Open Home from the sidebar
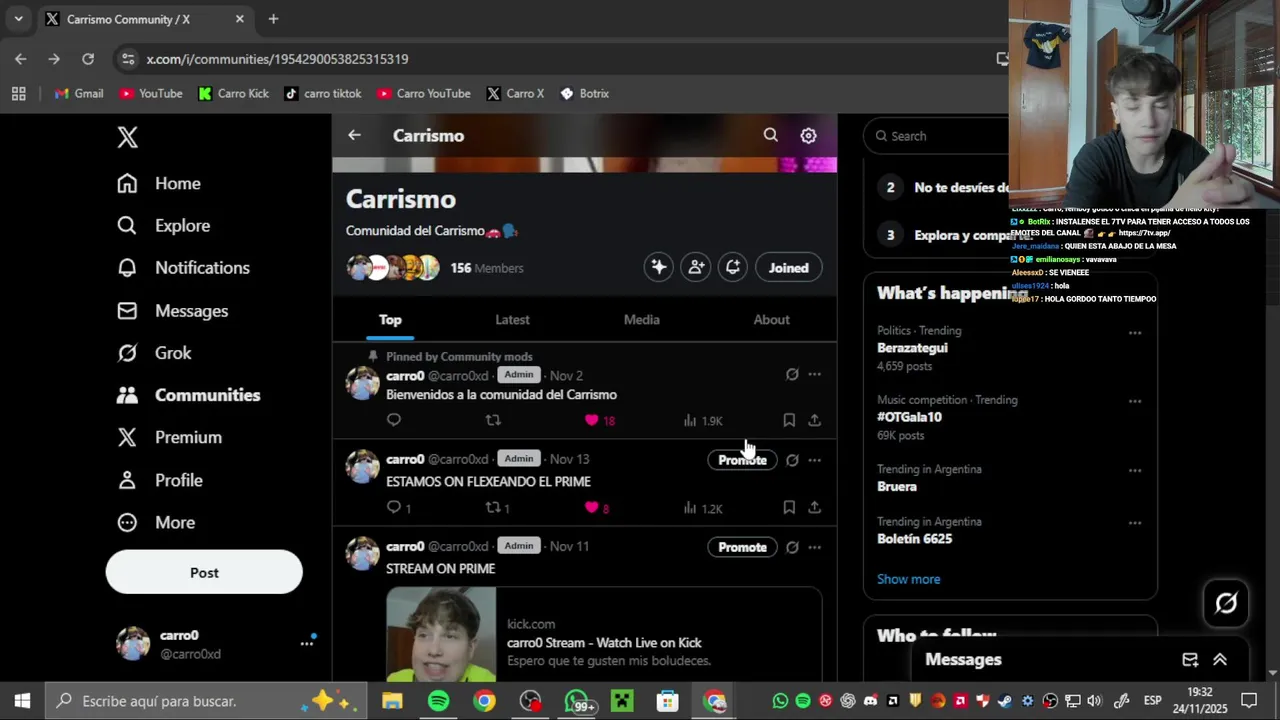Image resolution: width=1280 pixels, height=720 pixels. pos(159,183)
